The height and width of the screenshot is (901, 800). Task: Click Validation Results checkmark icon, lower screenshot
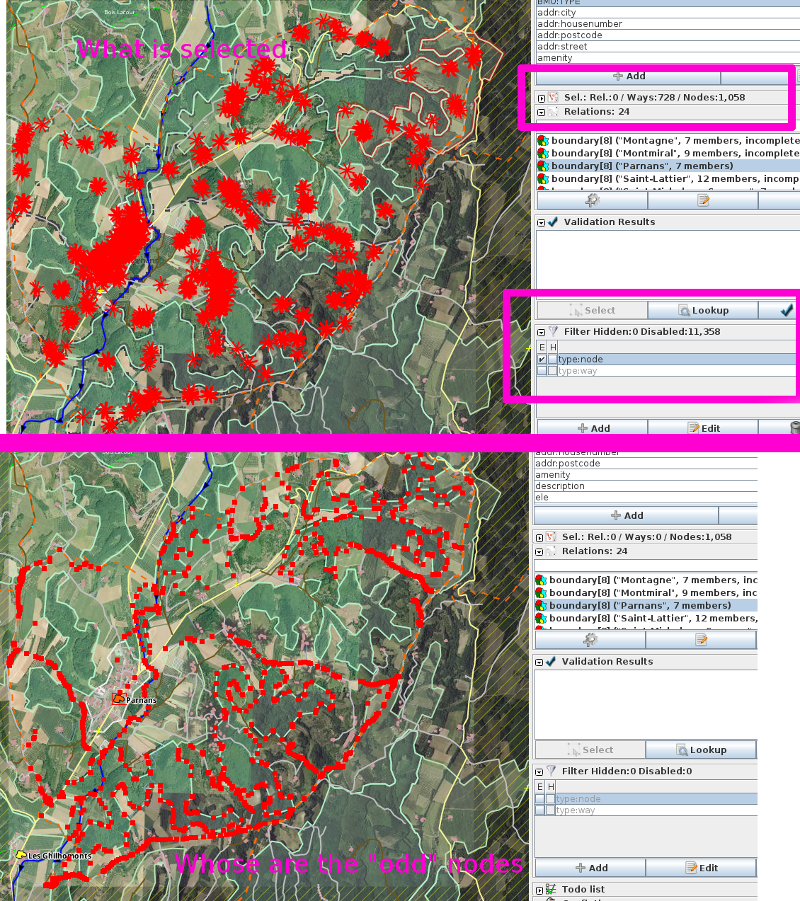(551, 661)
